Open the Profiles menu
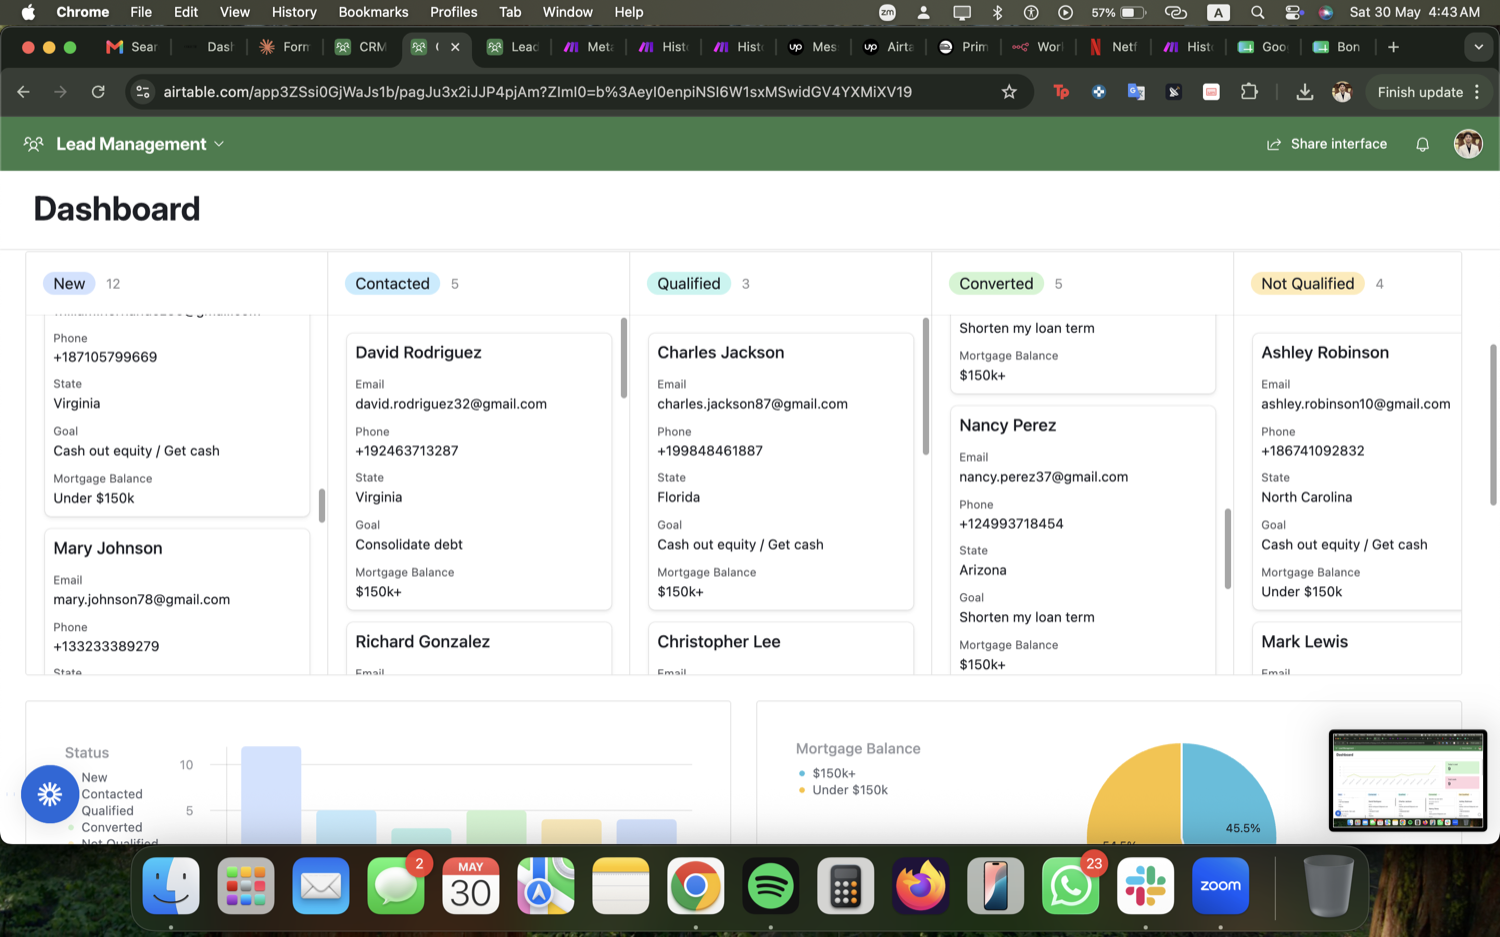 pyautogui.click(x=453, y=12)
